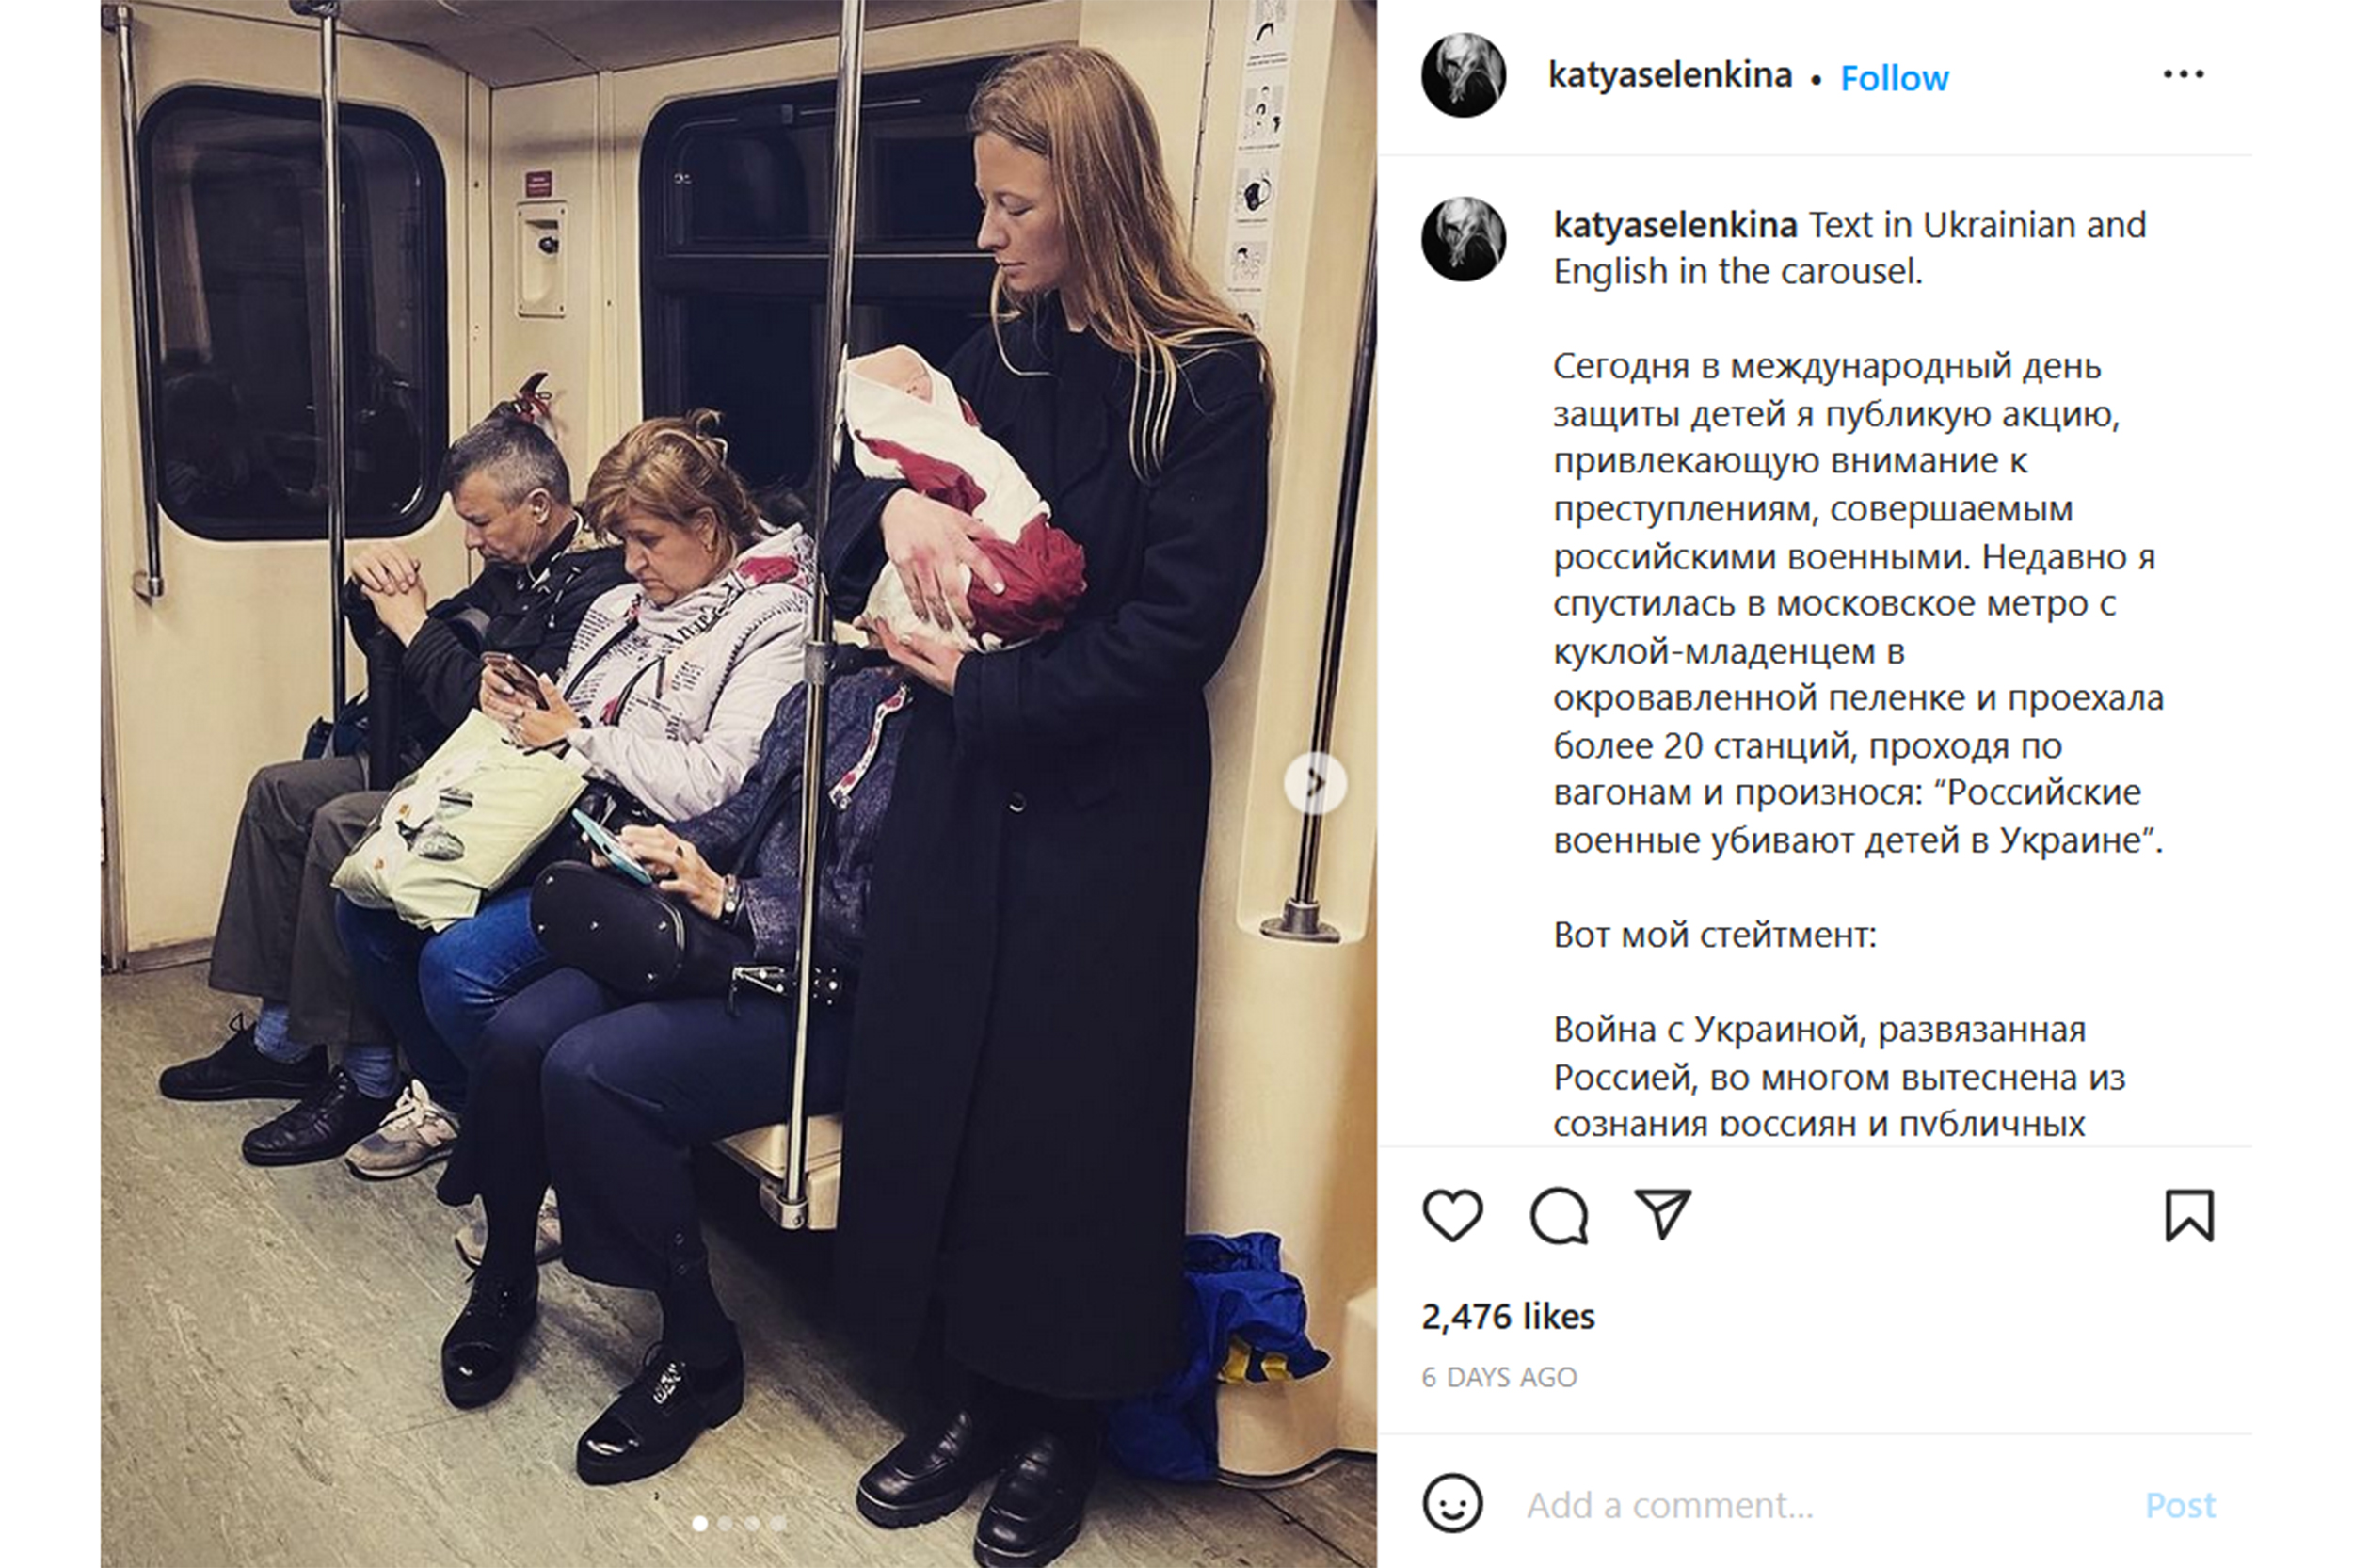2353x1568 pixels.
Task: Open the emoji picker smiley icon
Action: 1452,1503
